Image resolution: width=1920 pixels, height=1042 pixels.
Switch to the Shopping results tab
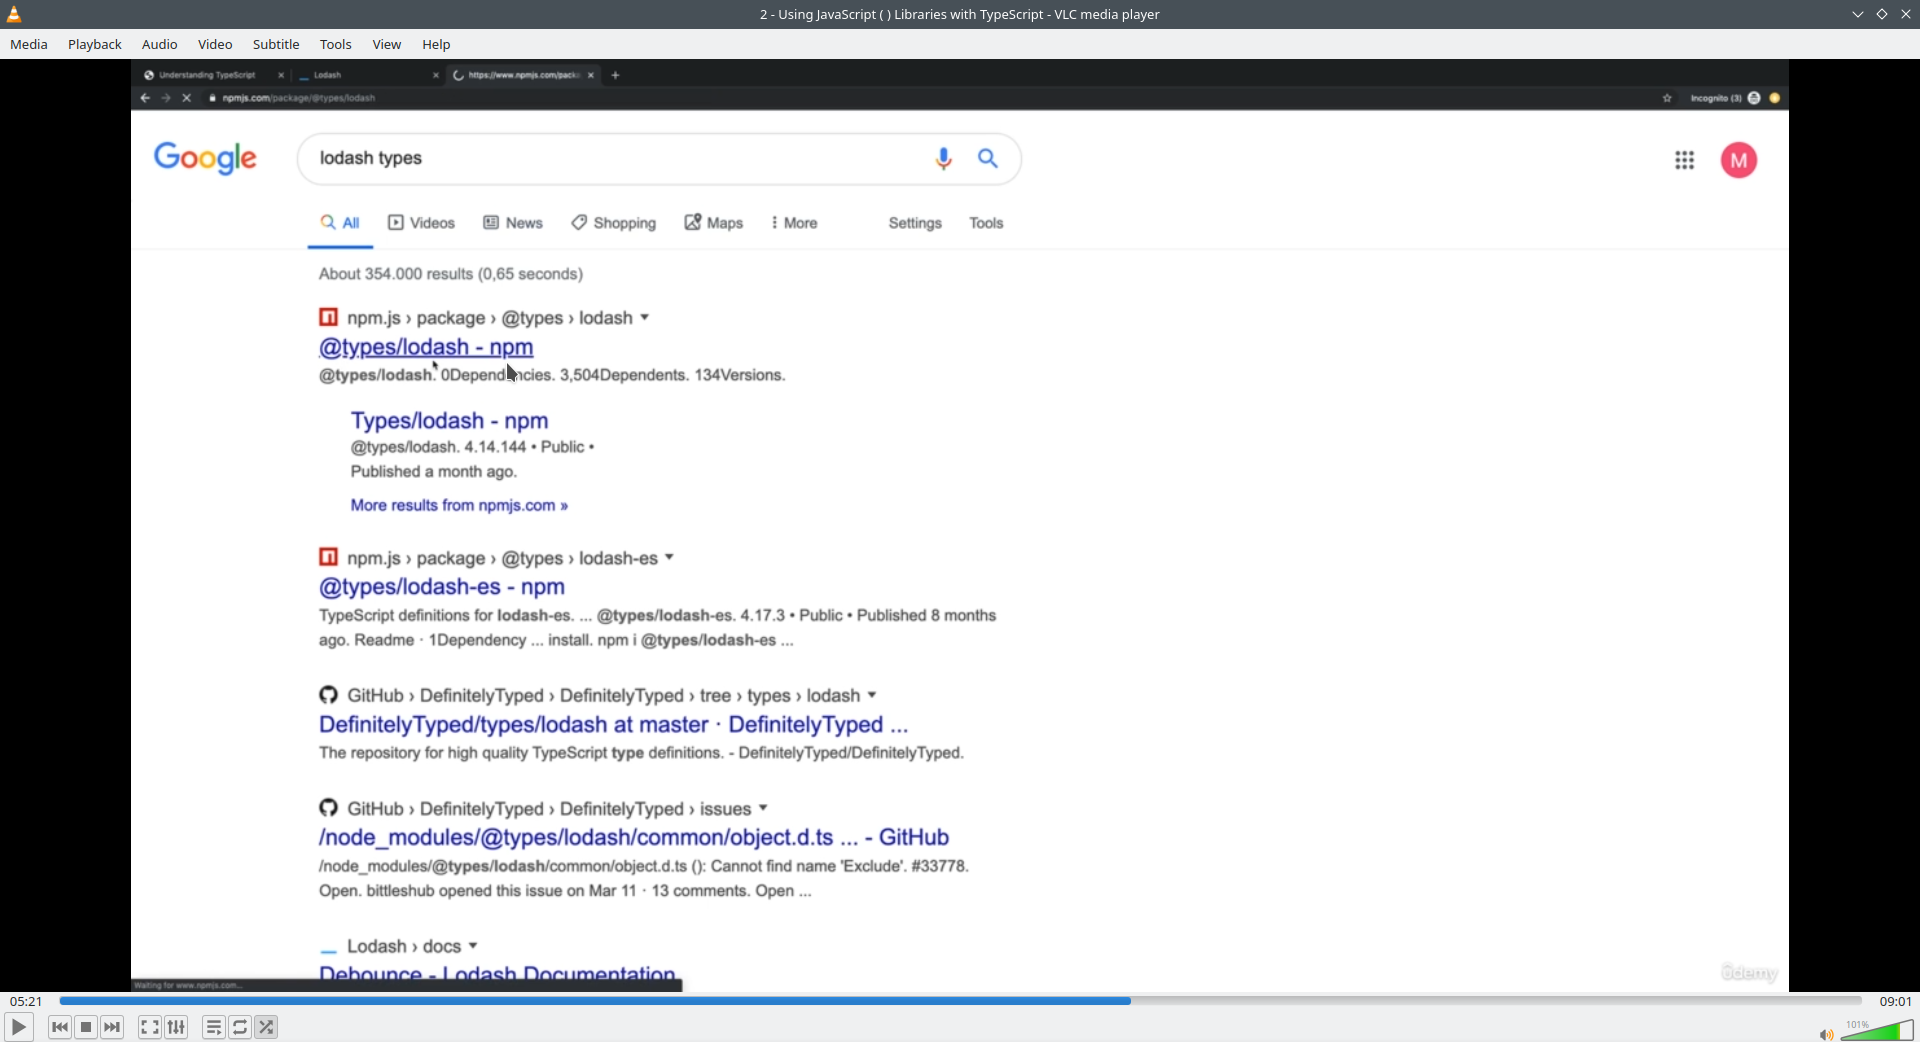(x=614, y=223)
